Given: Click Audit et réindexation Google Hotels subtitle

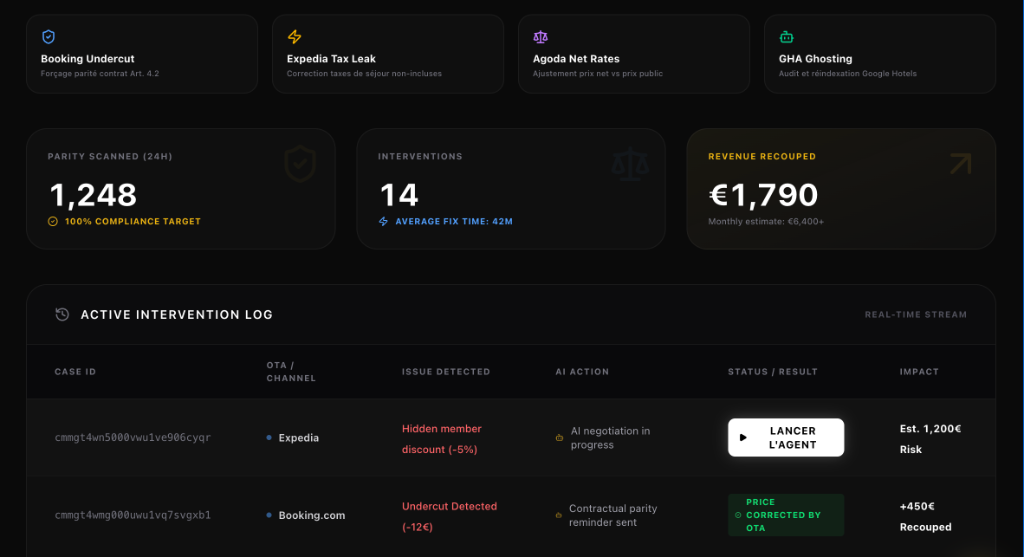Looking at the screenshot, I should pyautogui.click(x=847, y=73).
